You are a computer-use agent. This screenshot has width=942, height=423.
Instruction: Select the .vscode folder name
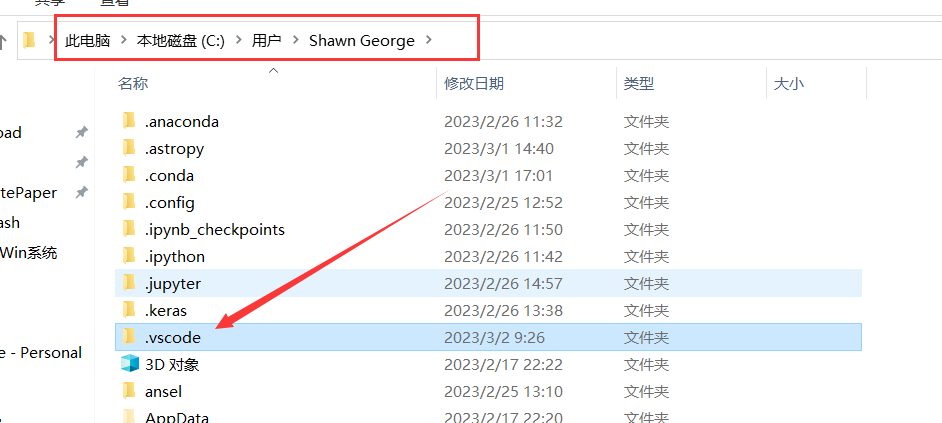pos(172,338)
